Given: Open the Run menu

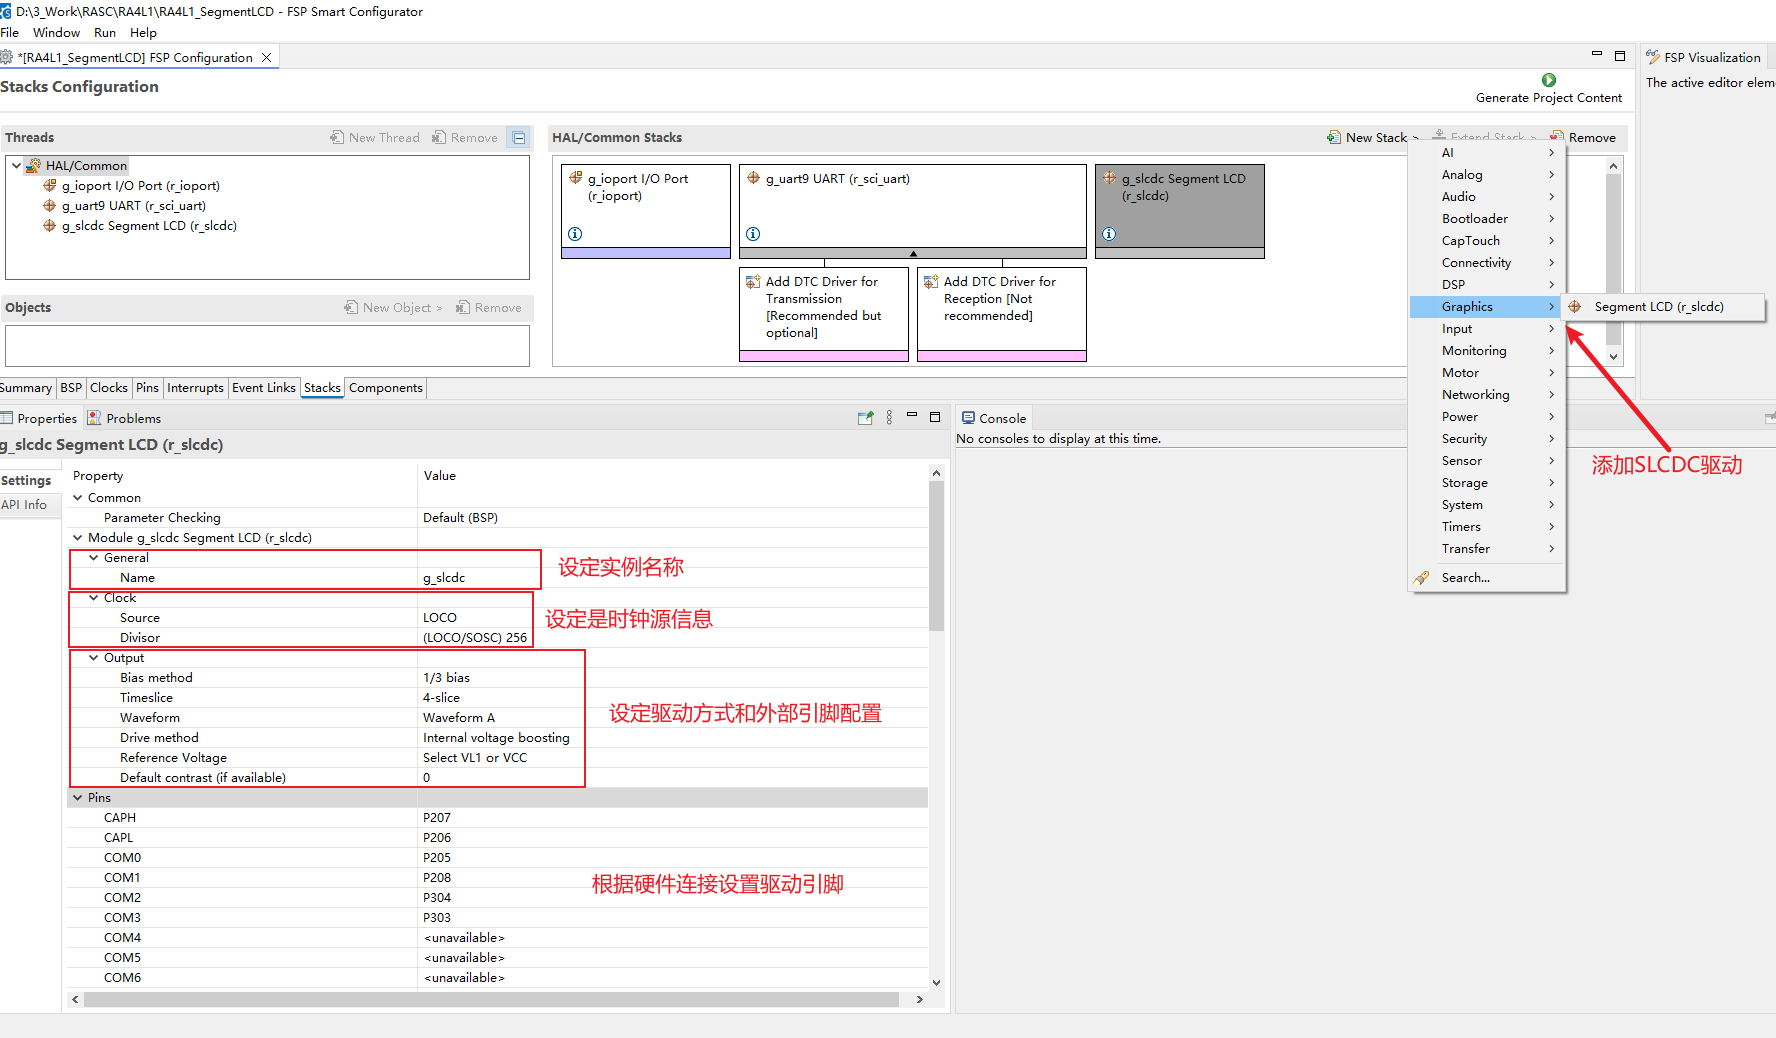Looking at the screenshot, I should 105,33.
